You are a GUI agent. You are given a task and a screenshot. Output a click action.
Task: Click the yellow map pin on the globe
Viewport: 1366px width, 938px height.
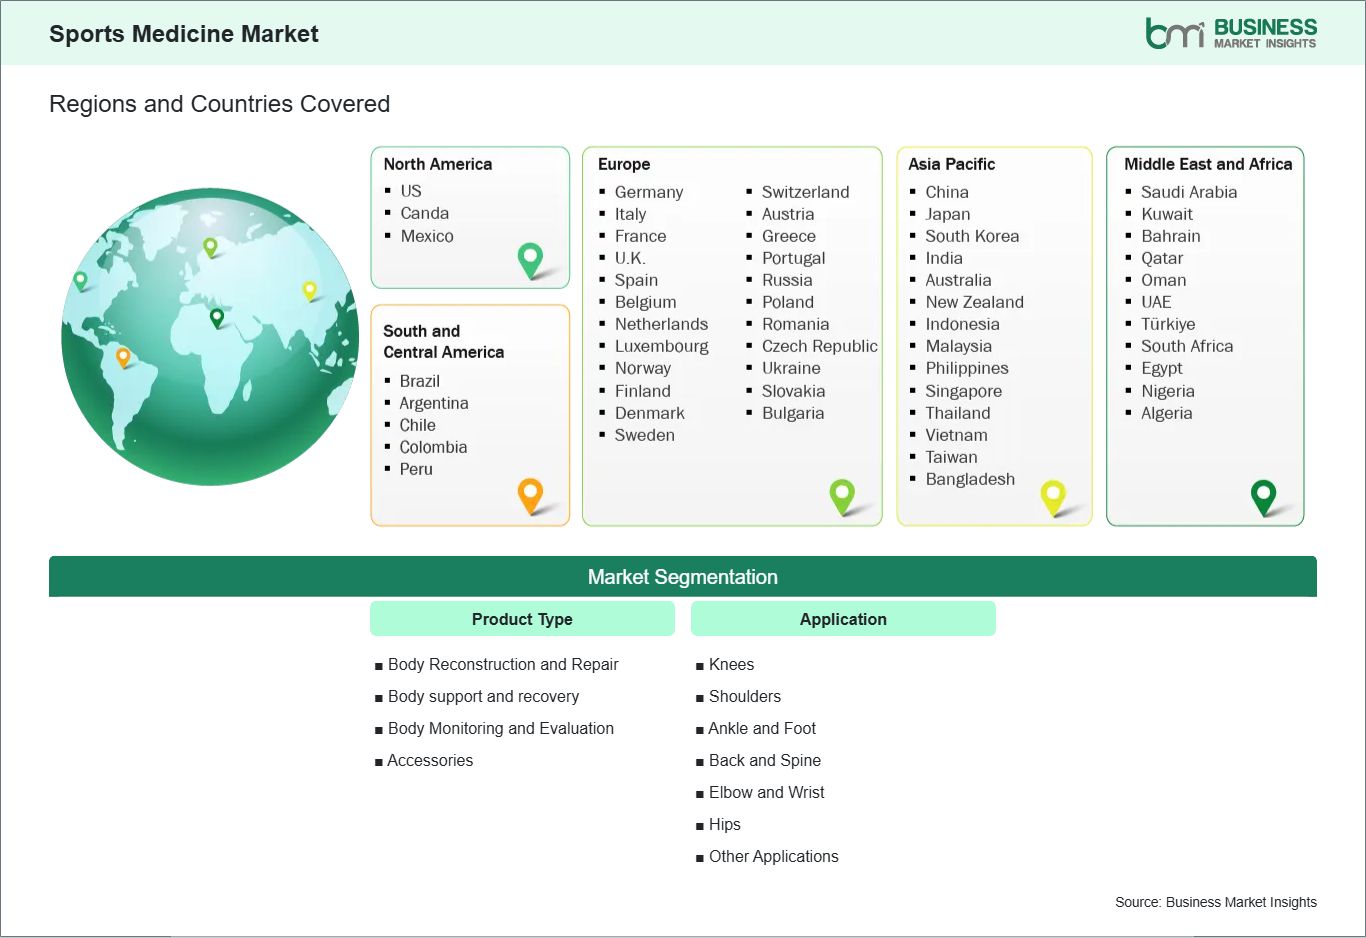(x=310, y=290)
